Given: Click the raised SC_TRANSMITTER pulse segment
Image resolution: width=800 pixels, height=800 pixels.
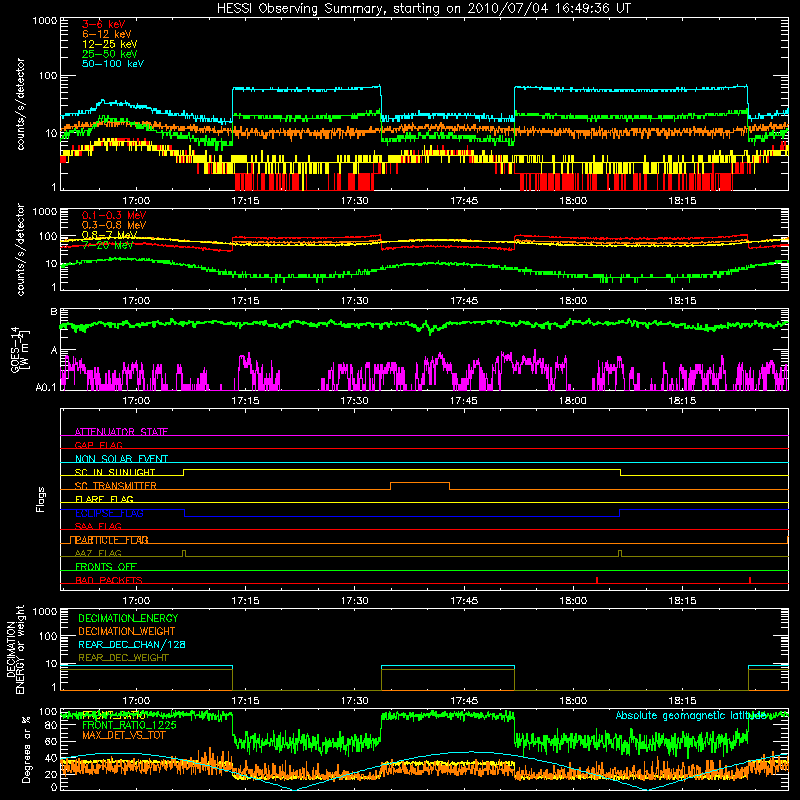Looking at the screenshot, I should click(420, 483).
